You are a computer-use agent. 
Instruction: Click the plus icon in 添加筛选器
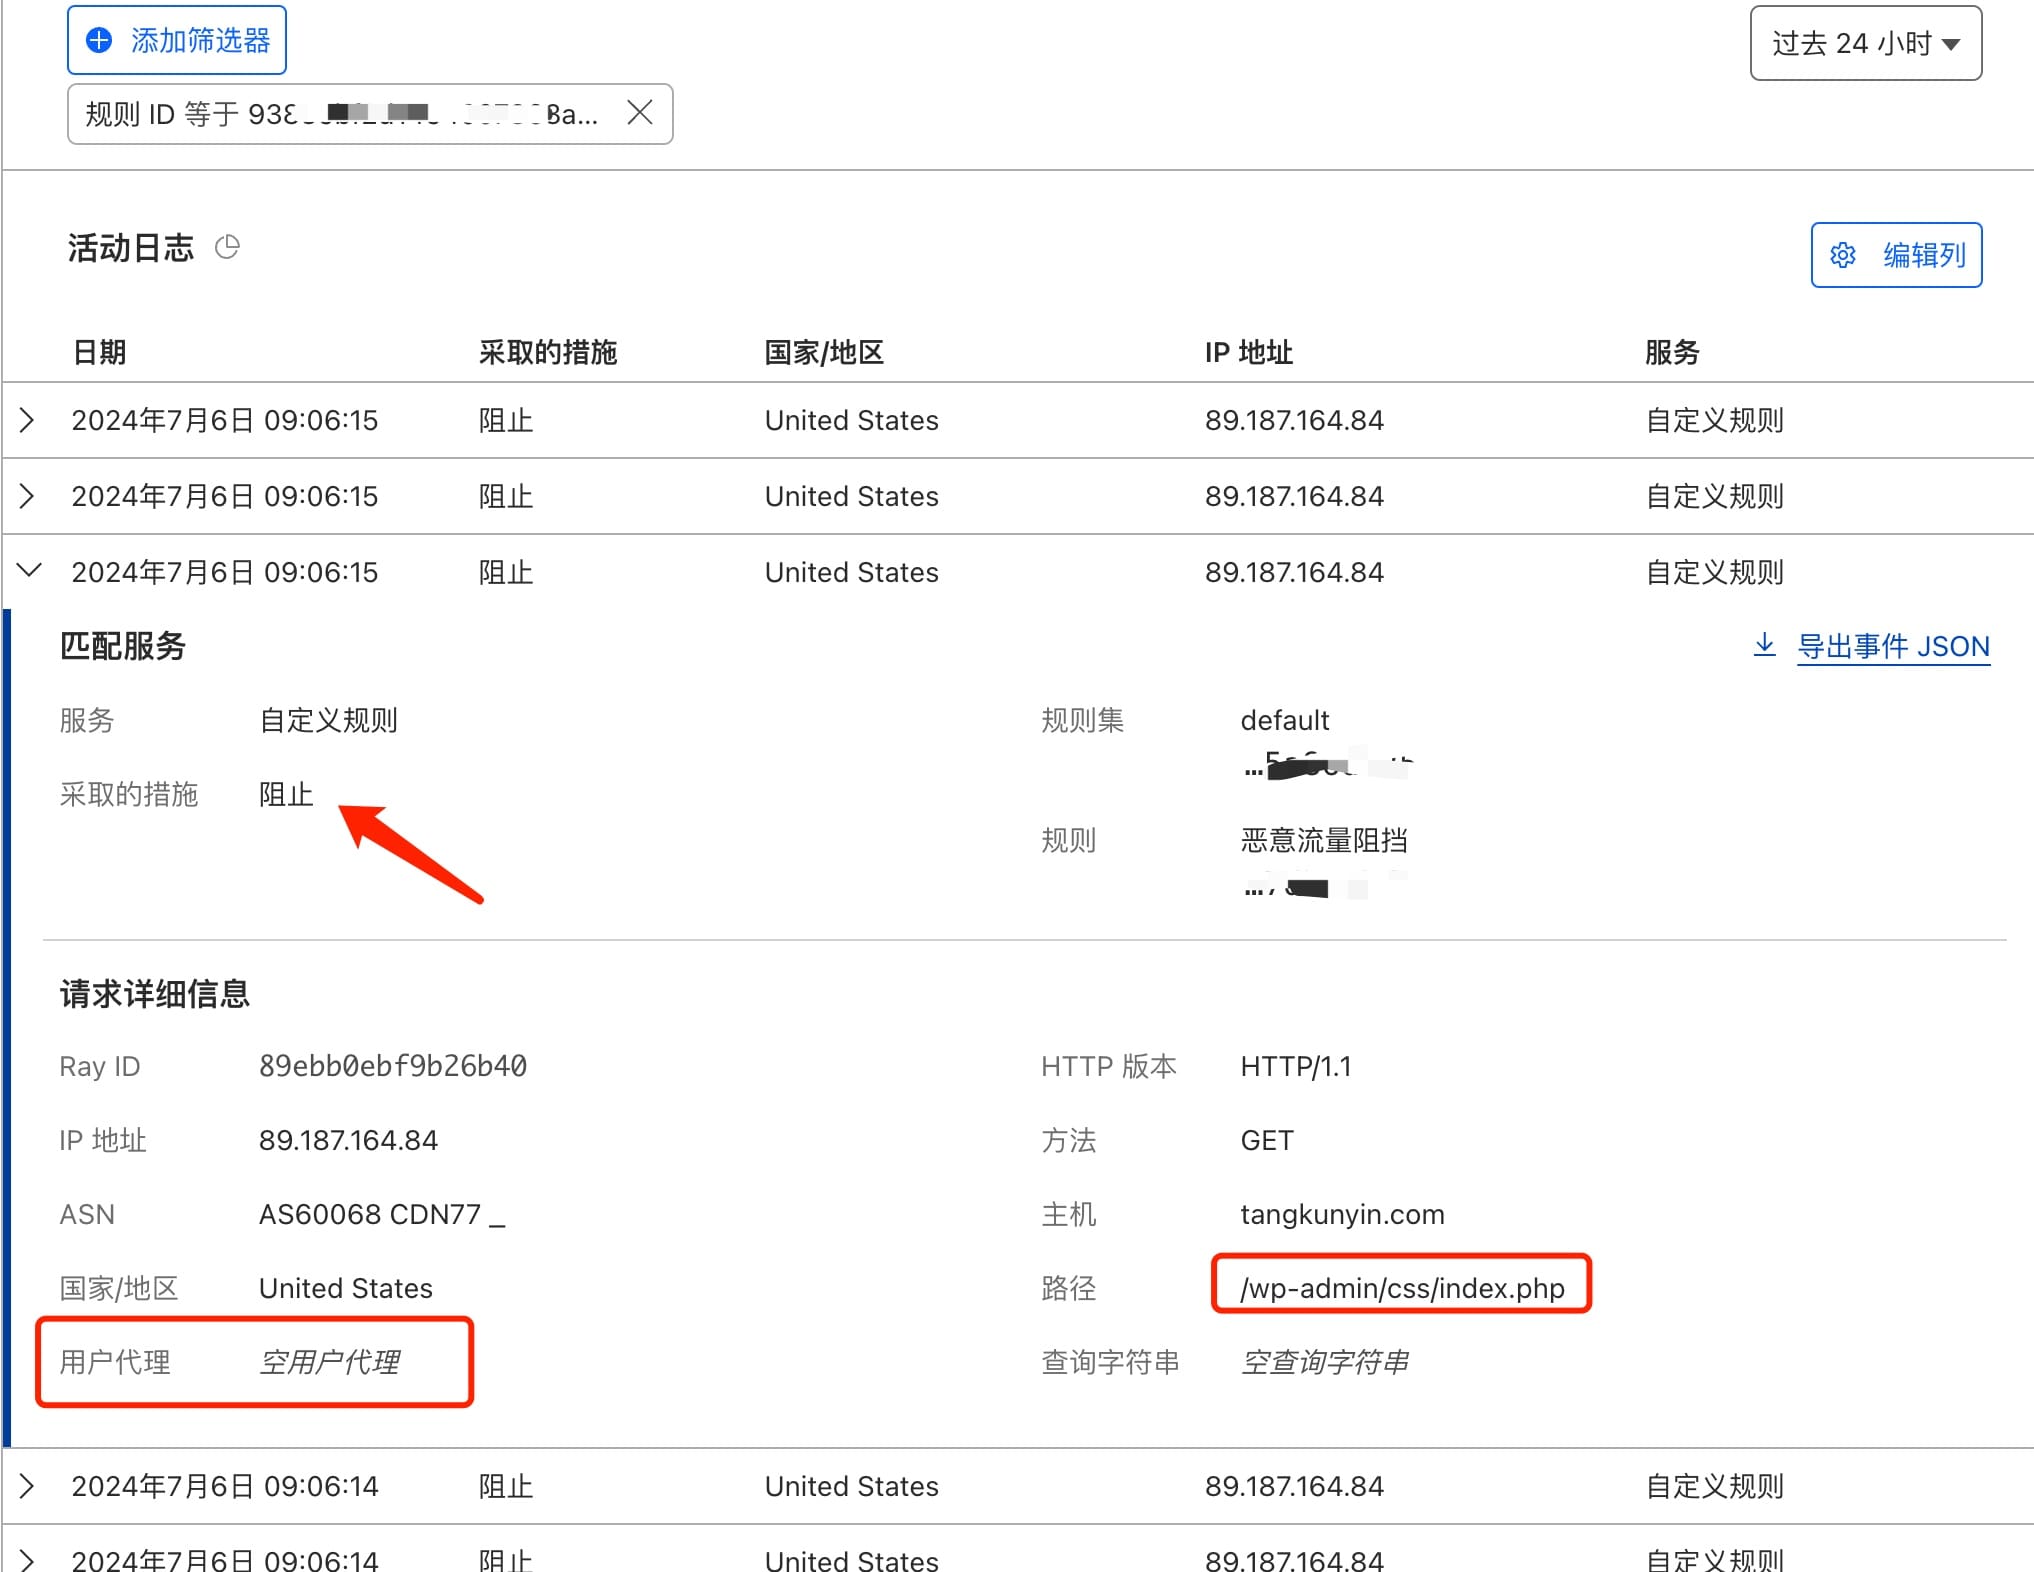click(99, 40)
